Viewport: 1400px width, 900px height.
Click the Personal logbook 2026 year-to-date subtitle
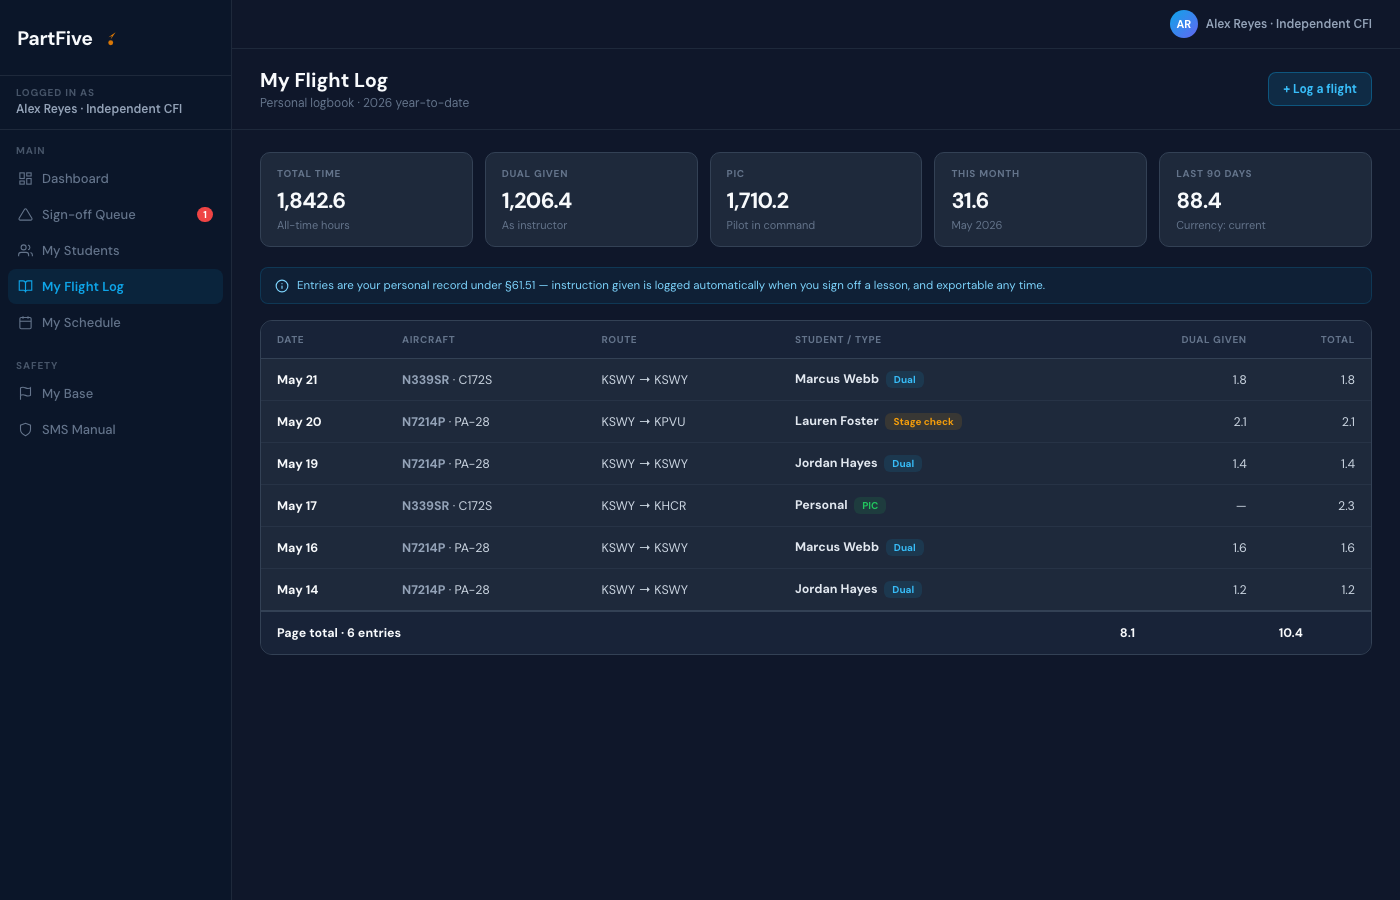coord(364,103)
